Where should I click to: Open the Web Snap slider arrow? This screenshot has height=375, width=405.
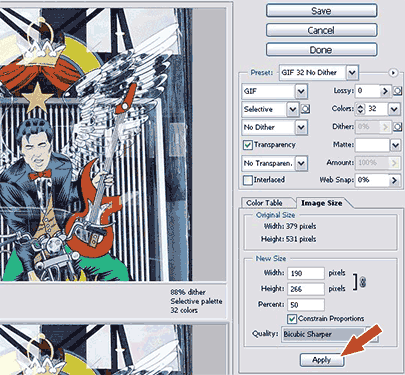[x=394, y=180]
